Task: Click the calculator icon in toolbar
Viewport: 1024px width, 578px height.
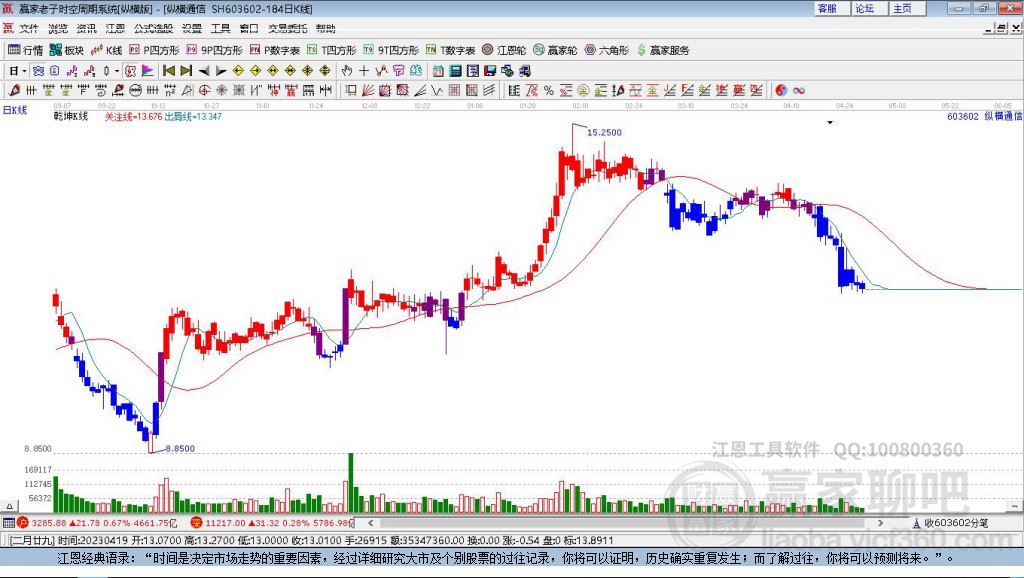Action: click(x=456, y=71)
